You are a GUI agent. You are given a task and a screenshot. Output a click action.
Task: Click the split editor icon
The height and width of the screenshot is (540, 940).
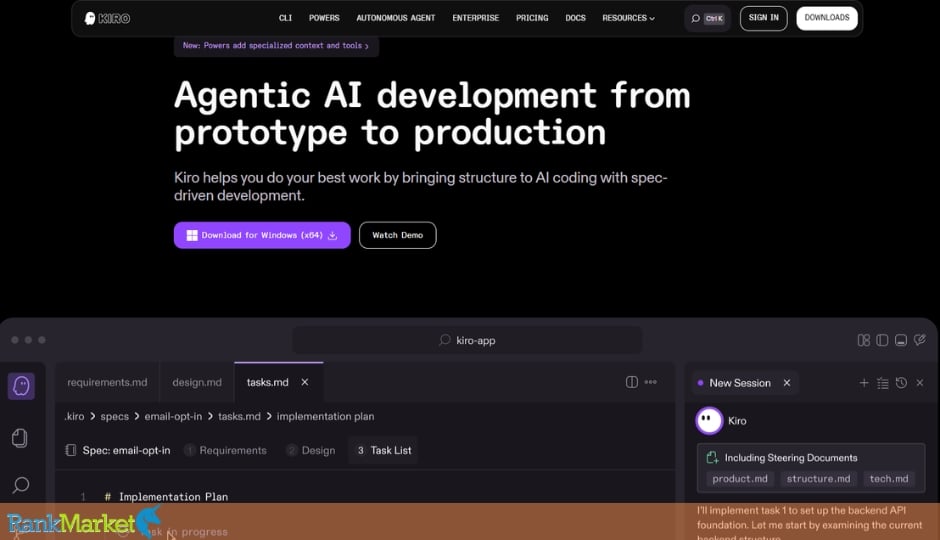(x=632, y=382)
